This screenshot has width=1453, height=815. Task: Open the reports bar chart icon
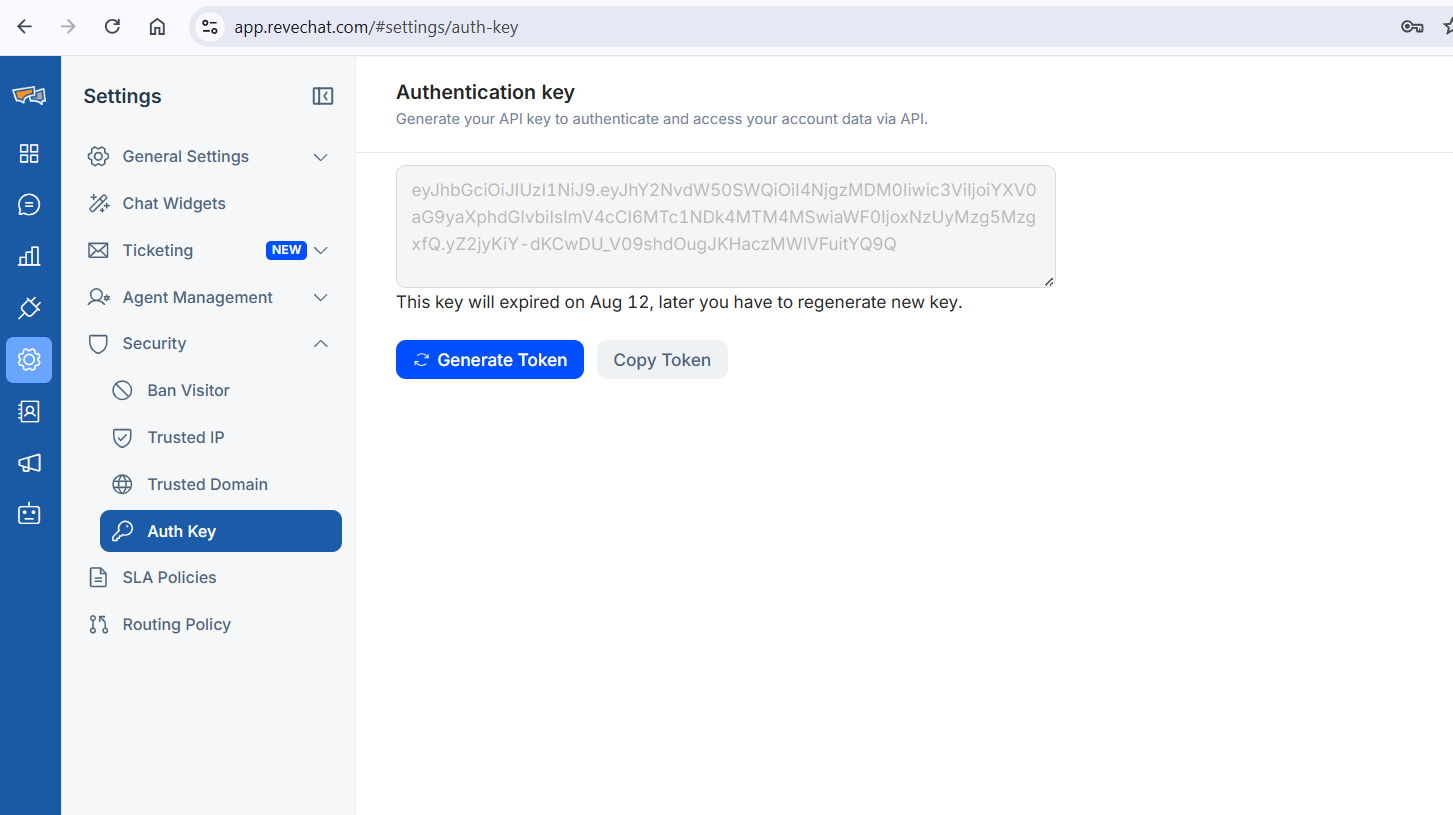29,256
